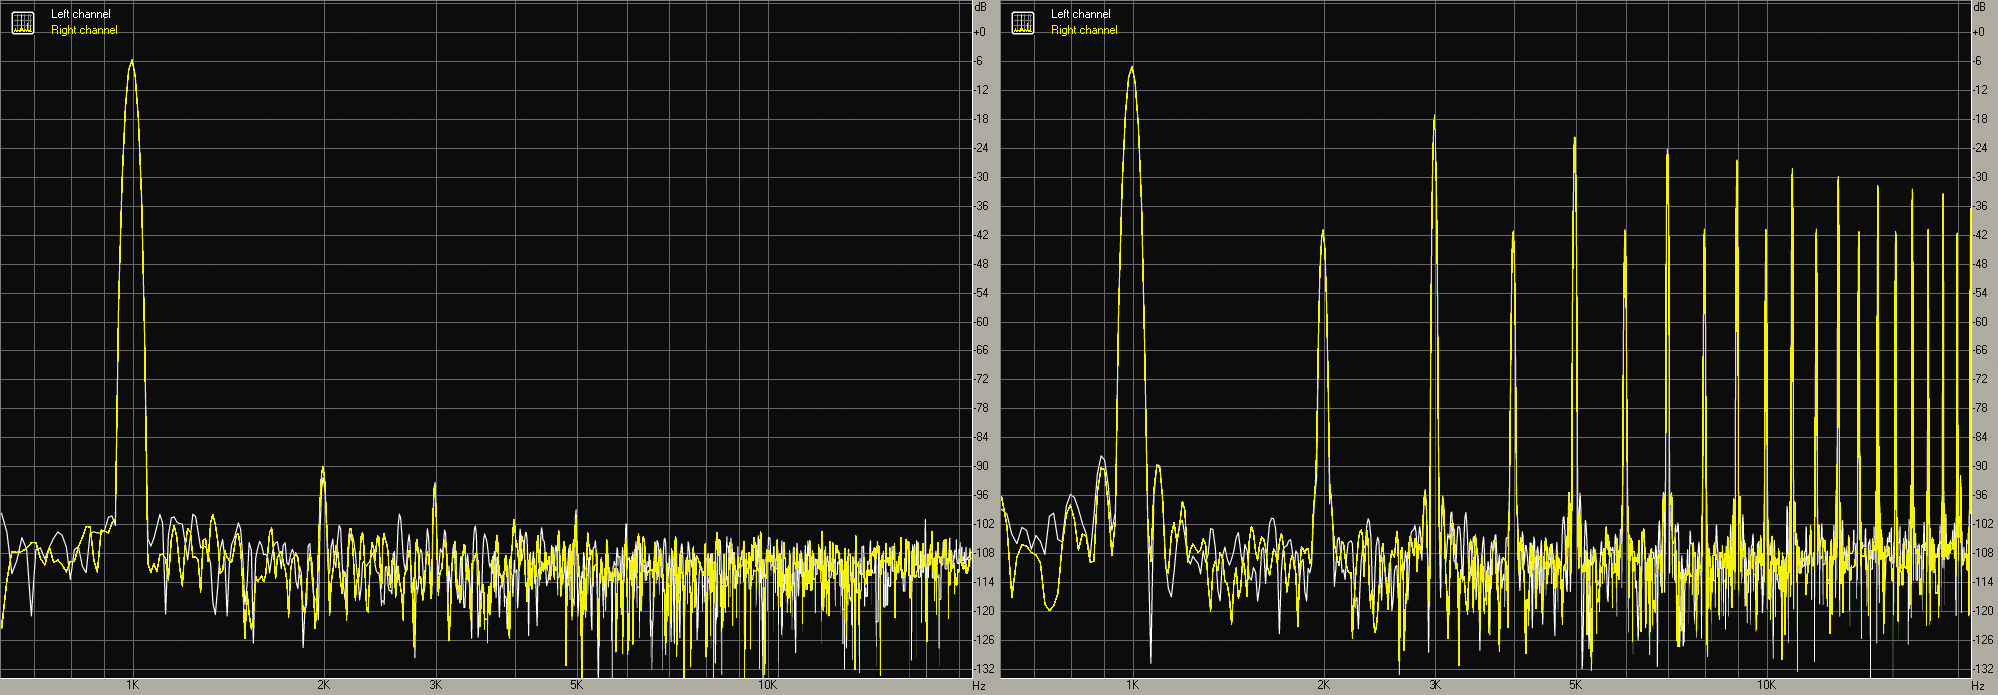Click the -108 dB label on the left graph's scale
Screen dimensions: 1998x695
click(984, 553)
